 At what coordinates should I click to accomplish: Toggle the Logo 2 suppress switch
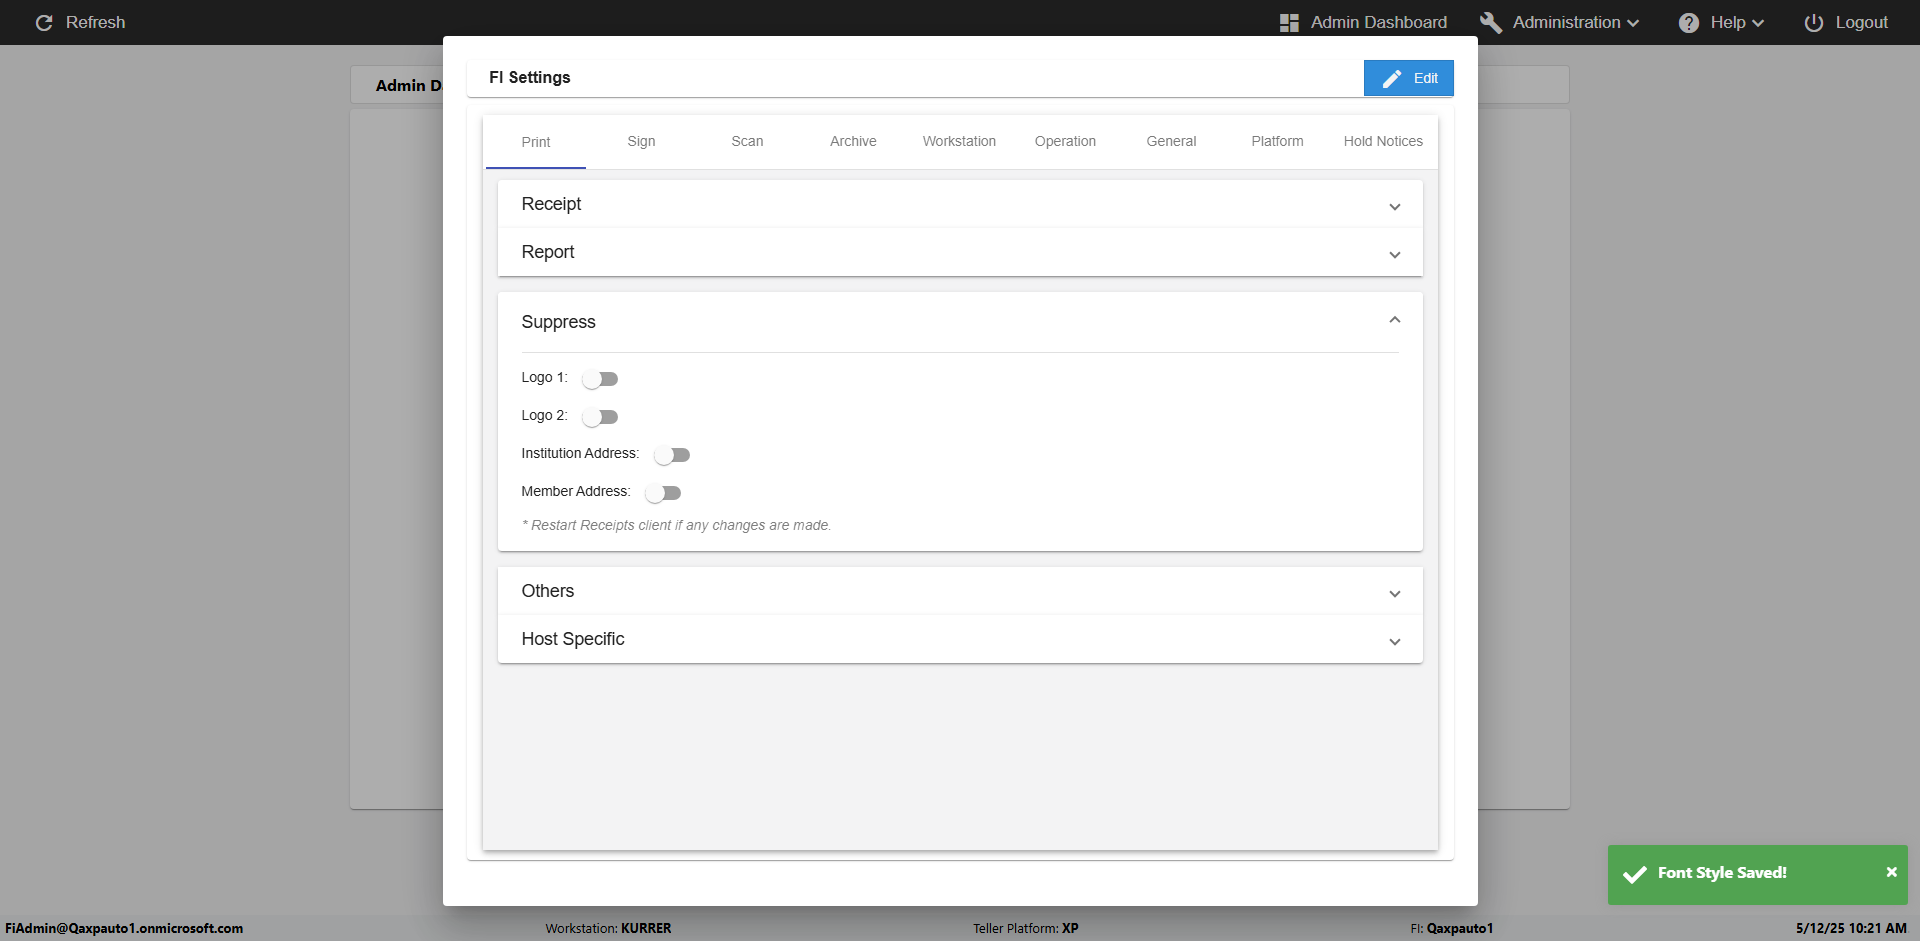click(x=600, y=417)
